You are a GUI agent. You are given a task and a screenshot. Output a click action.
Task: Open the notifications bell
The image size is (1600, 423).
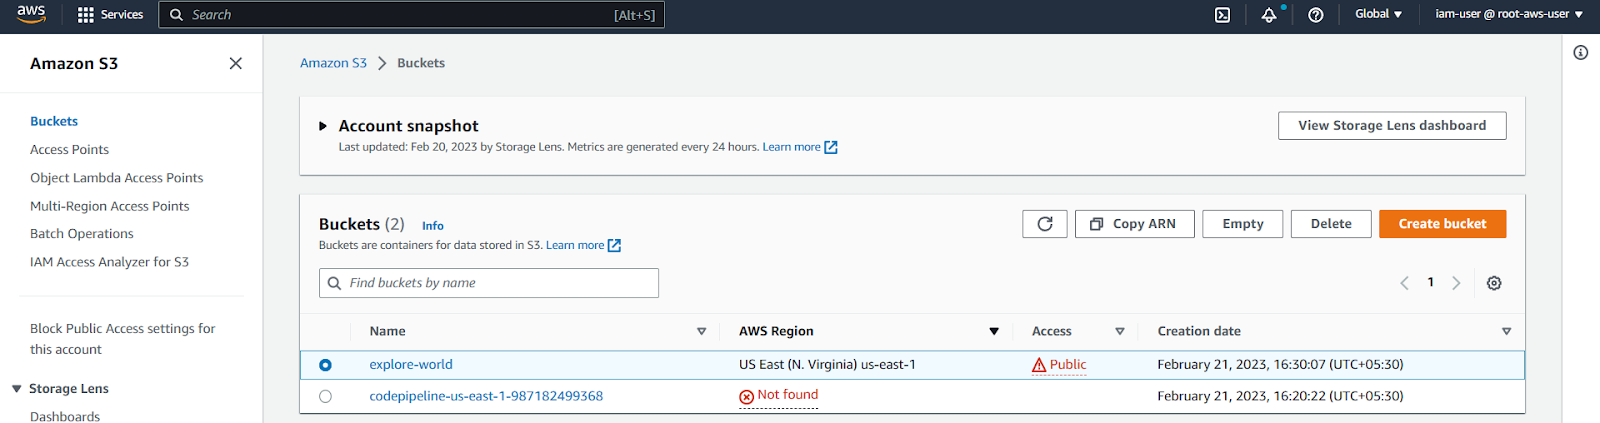pyautogui.click(x=1269, y=15)
